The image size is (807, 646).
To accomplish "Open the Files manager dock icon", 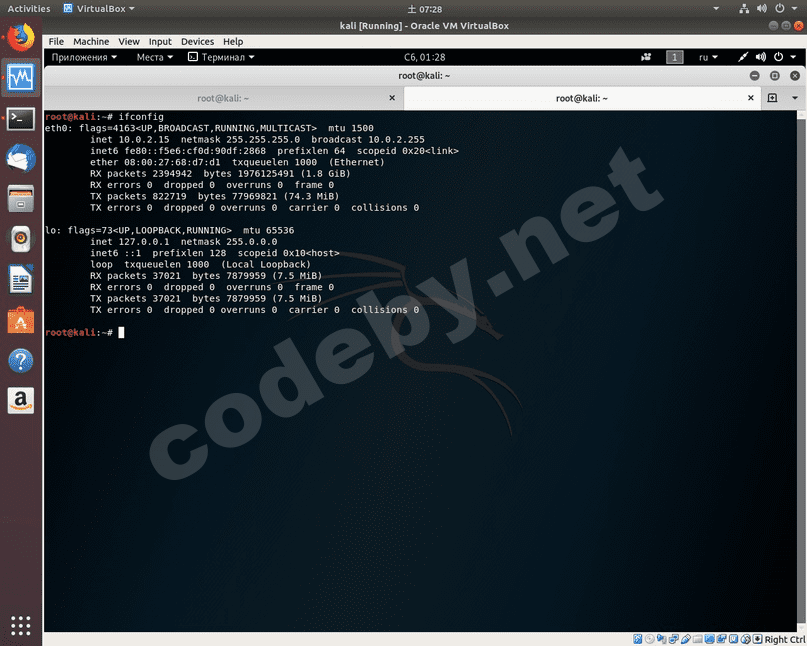I will 21,199.
